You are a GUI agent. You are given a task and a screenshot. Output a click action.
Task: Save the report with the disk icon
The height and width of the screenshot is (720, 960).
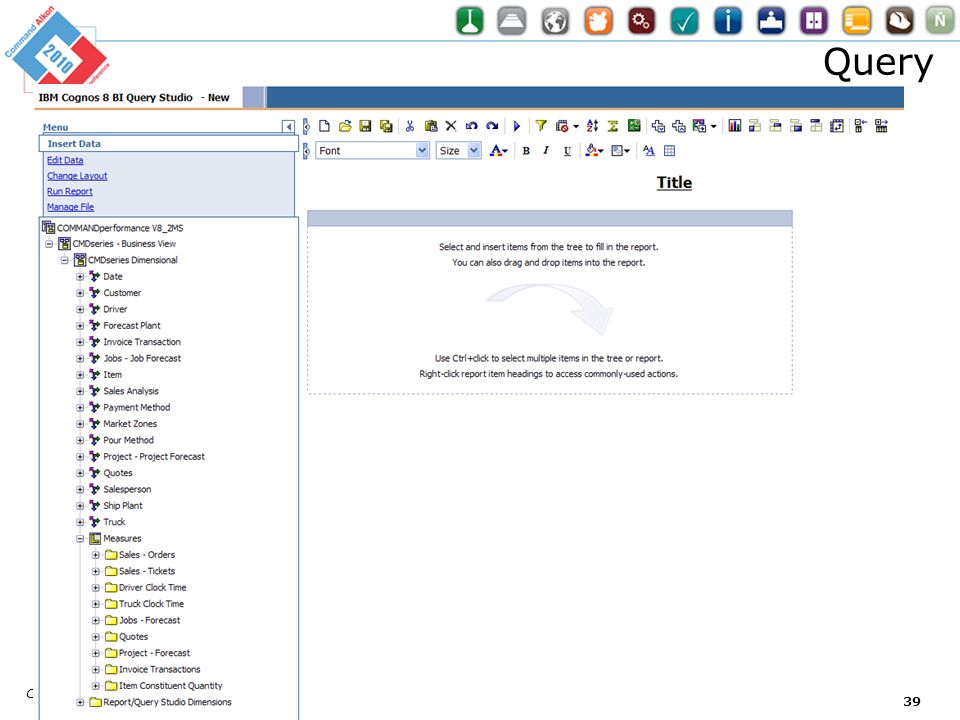[365, 126]
